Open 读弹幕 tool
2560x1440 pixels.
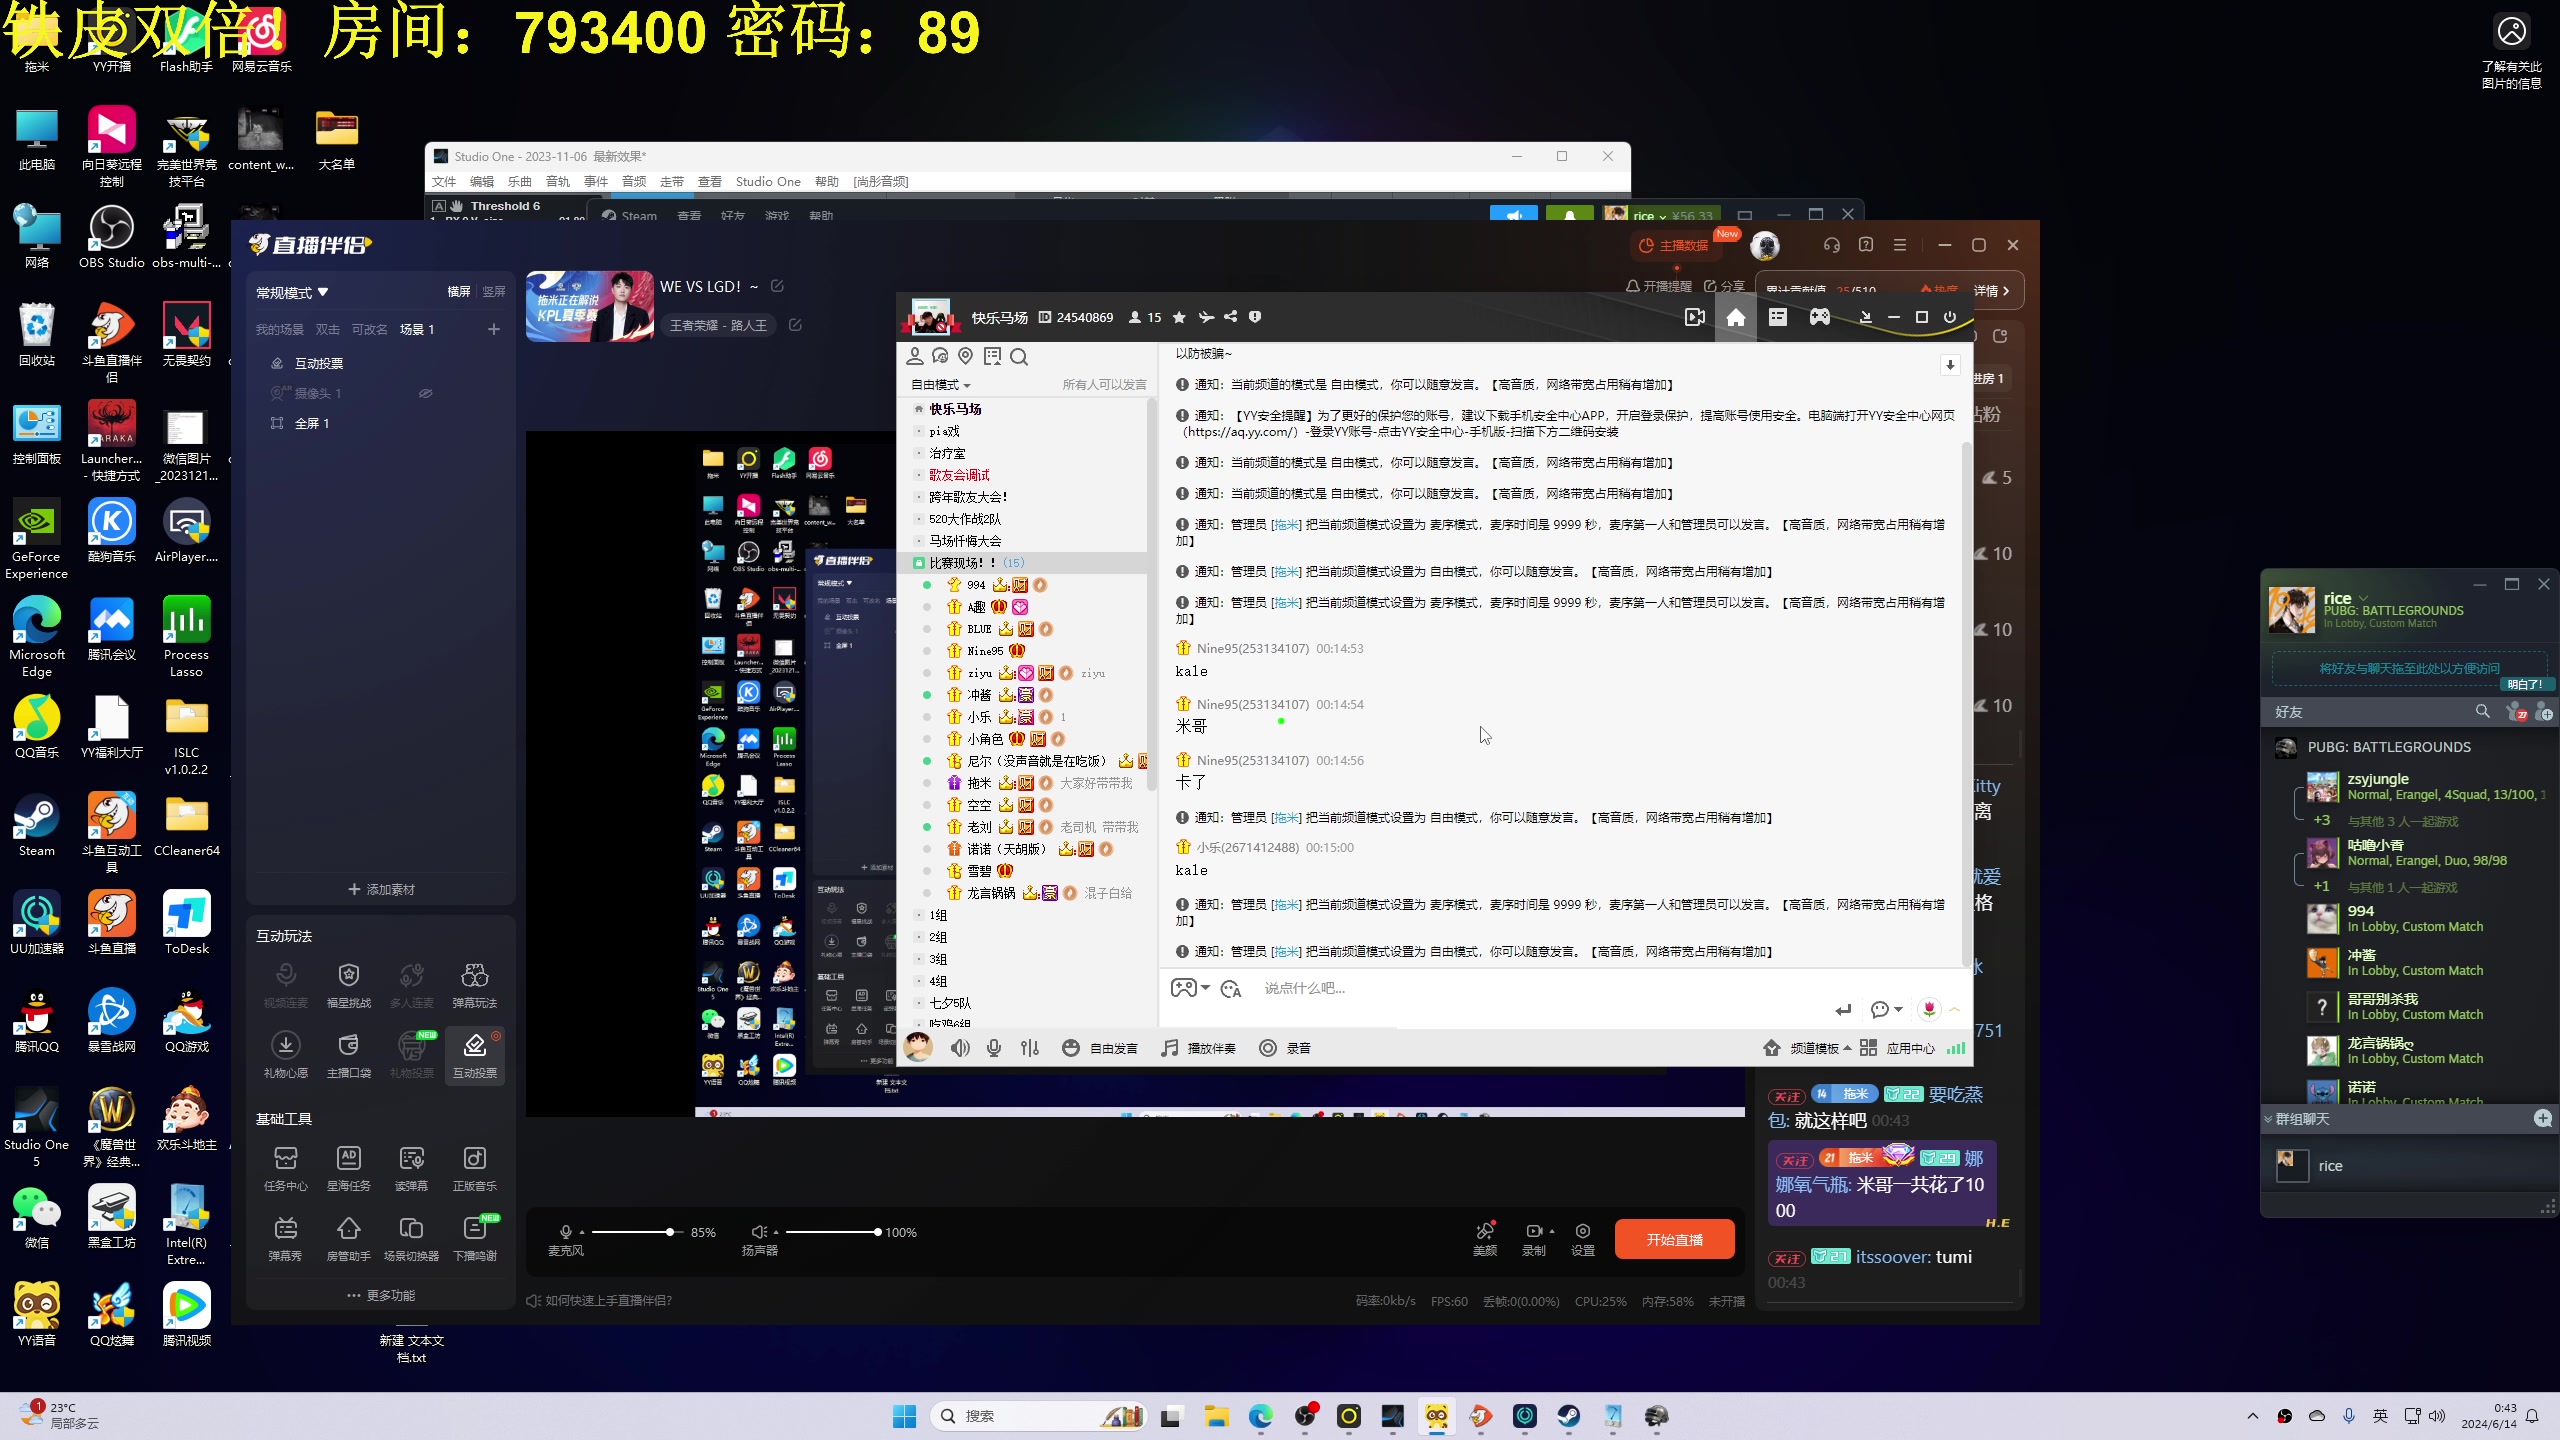click(x=411, y=1167)
